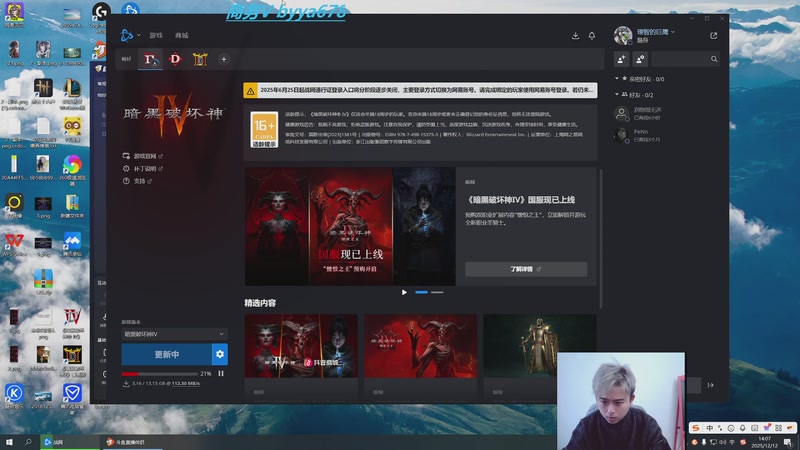Select friend PeNn in the list
This screenshot has width=800, height=450.
point(666,135)
